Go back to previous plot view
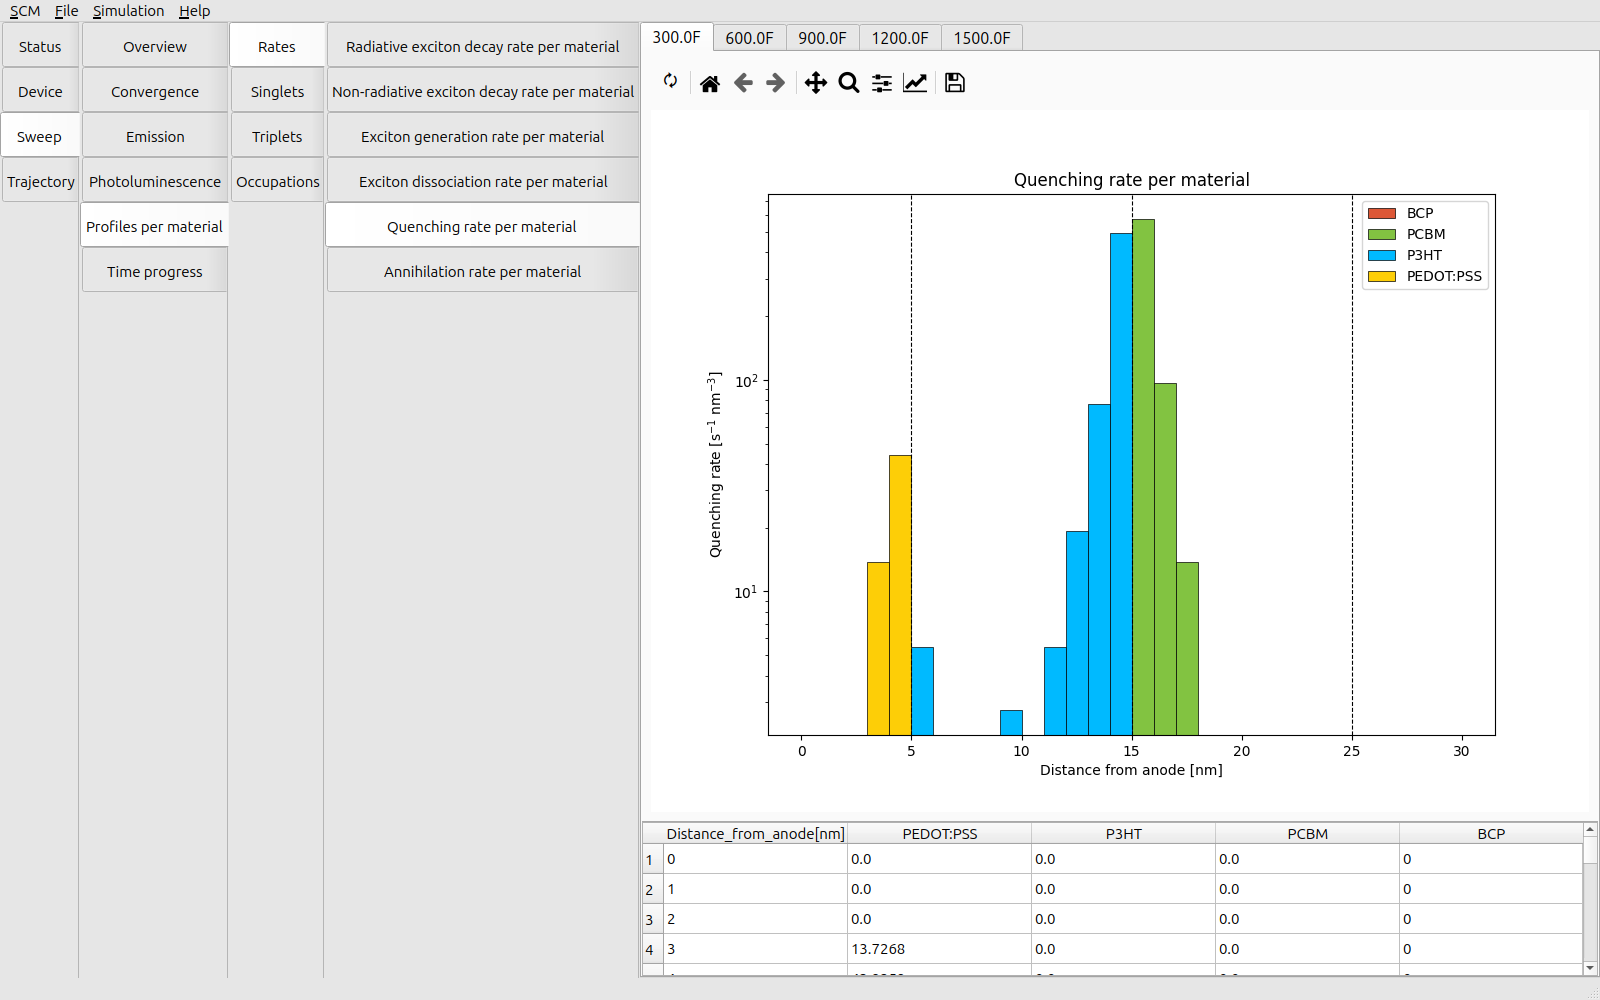Viewport: 1600px width, 1000px height. (743, 83)
